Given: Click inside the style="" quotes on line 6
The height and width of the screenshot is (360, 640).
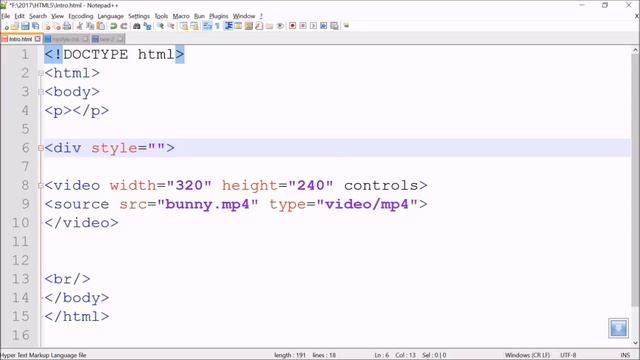Looking at the screenshot, I should click(x=156, y=148).
